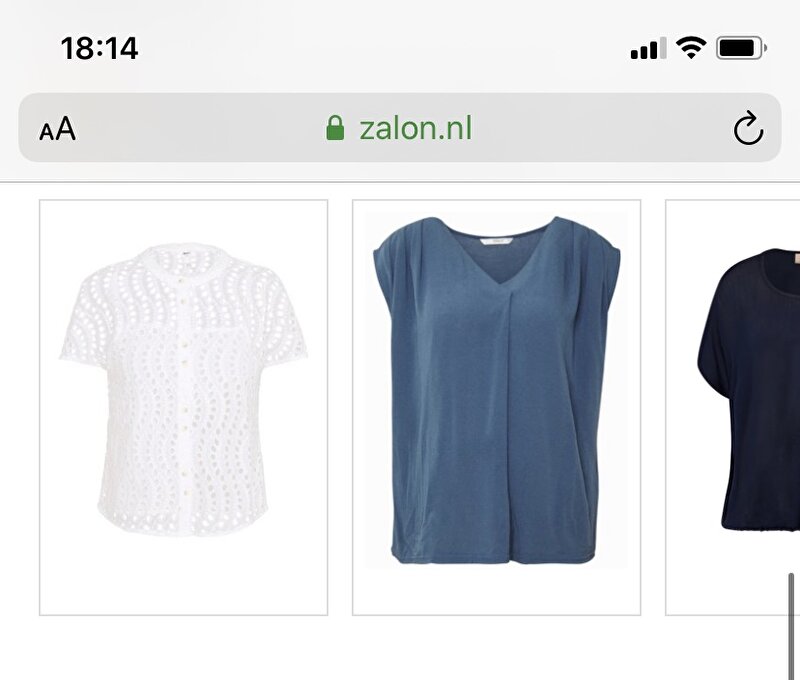Select the zalon.nl URL text
800x680 pixels.
tap(416, 128)
